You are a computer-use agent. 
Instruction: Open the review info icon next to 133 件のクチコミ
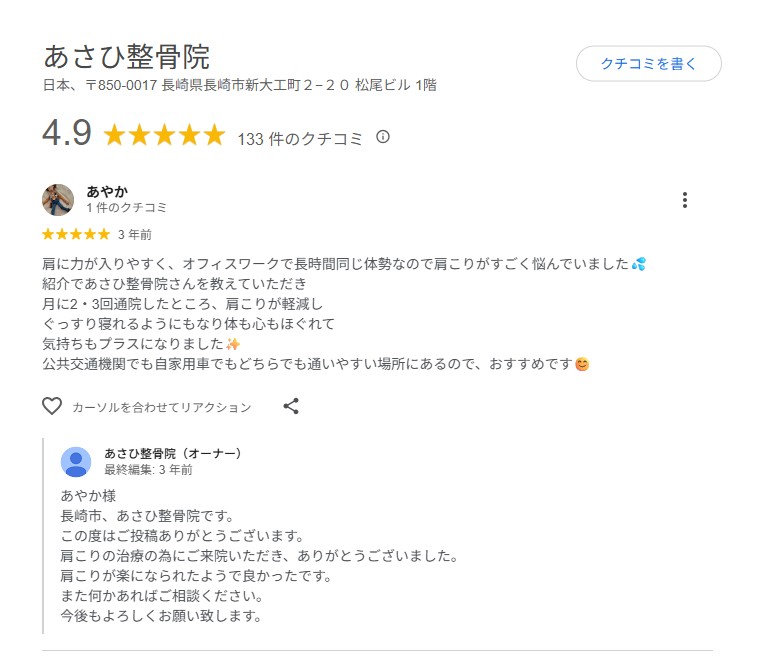pyautogui.click(x=383, y=137)
